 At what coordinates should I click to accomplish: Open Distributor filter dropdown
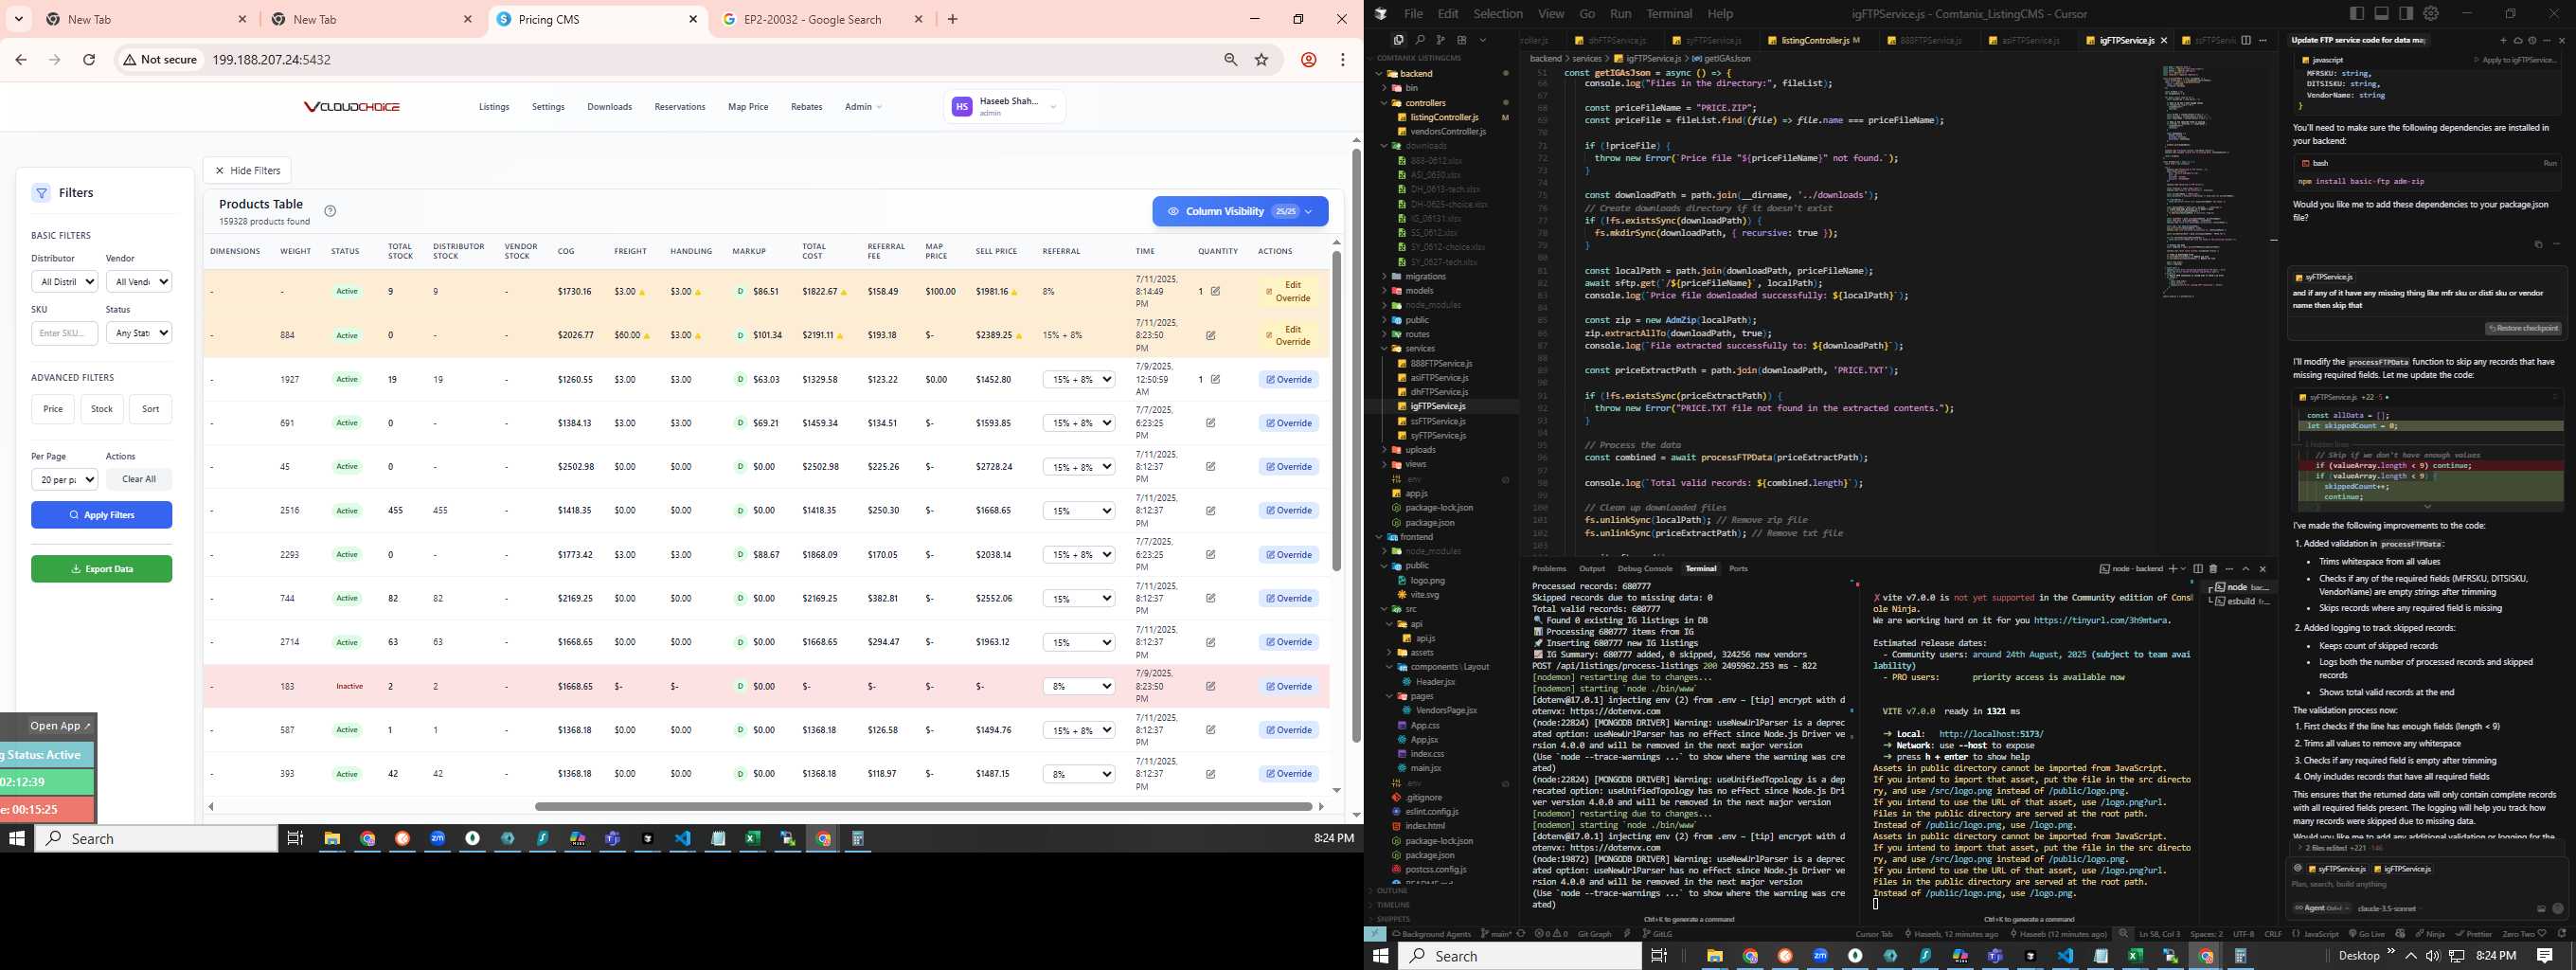[x=64, y=282]
